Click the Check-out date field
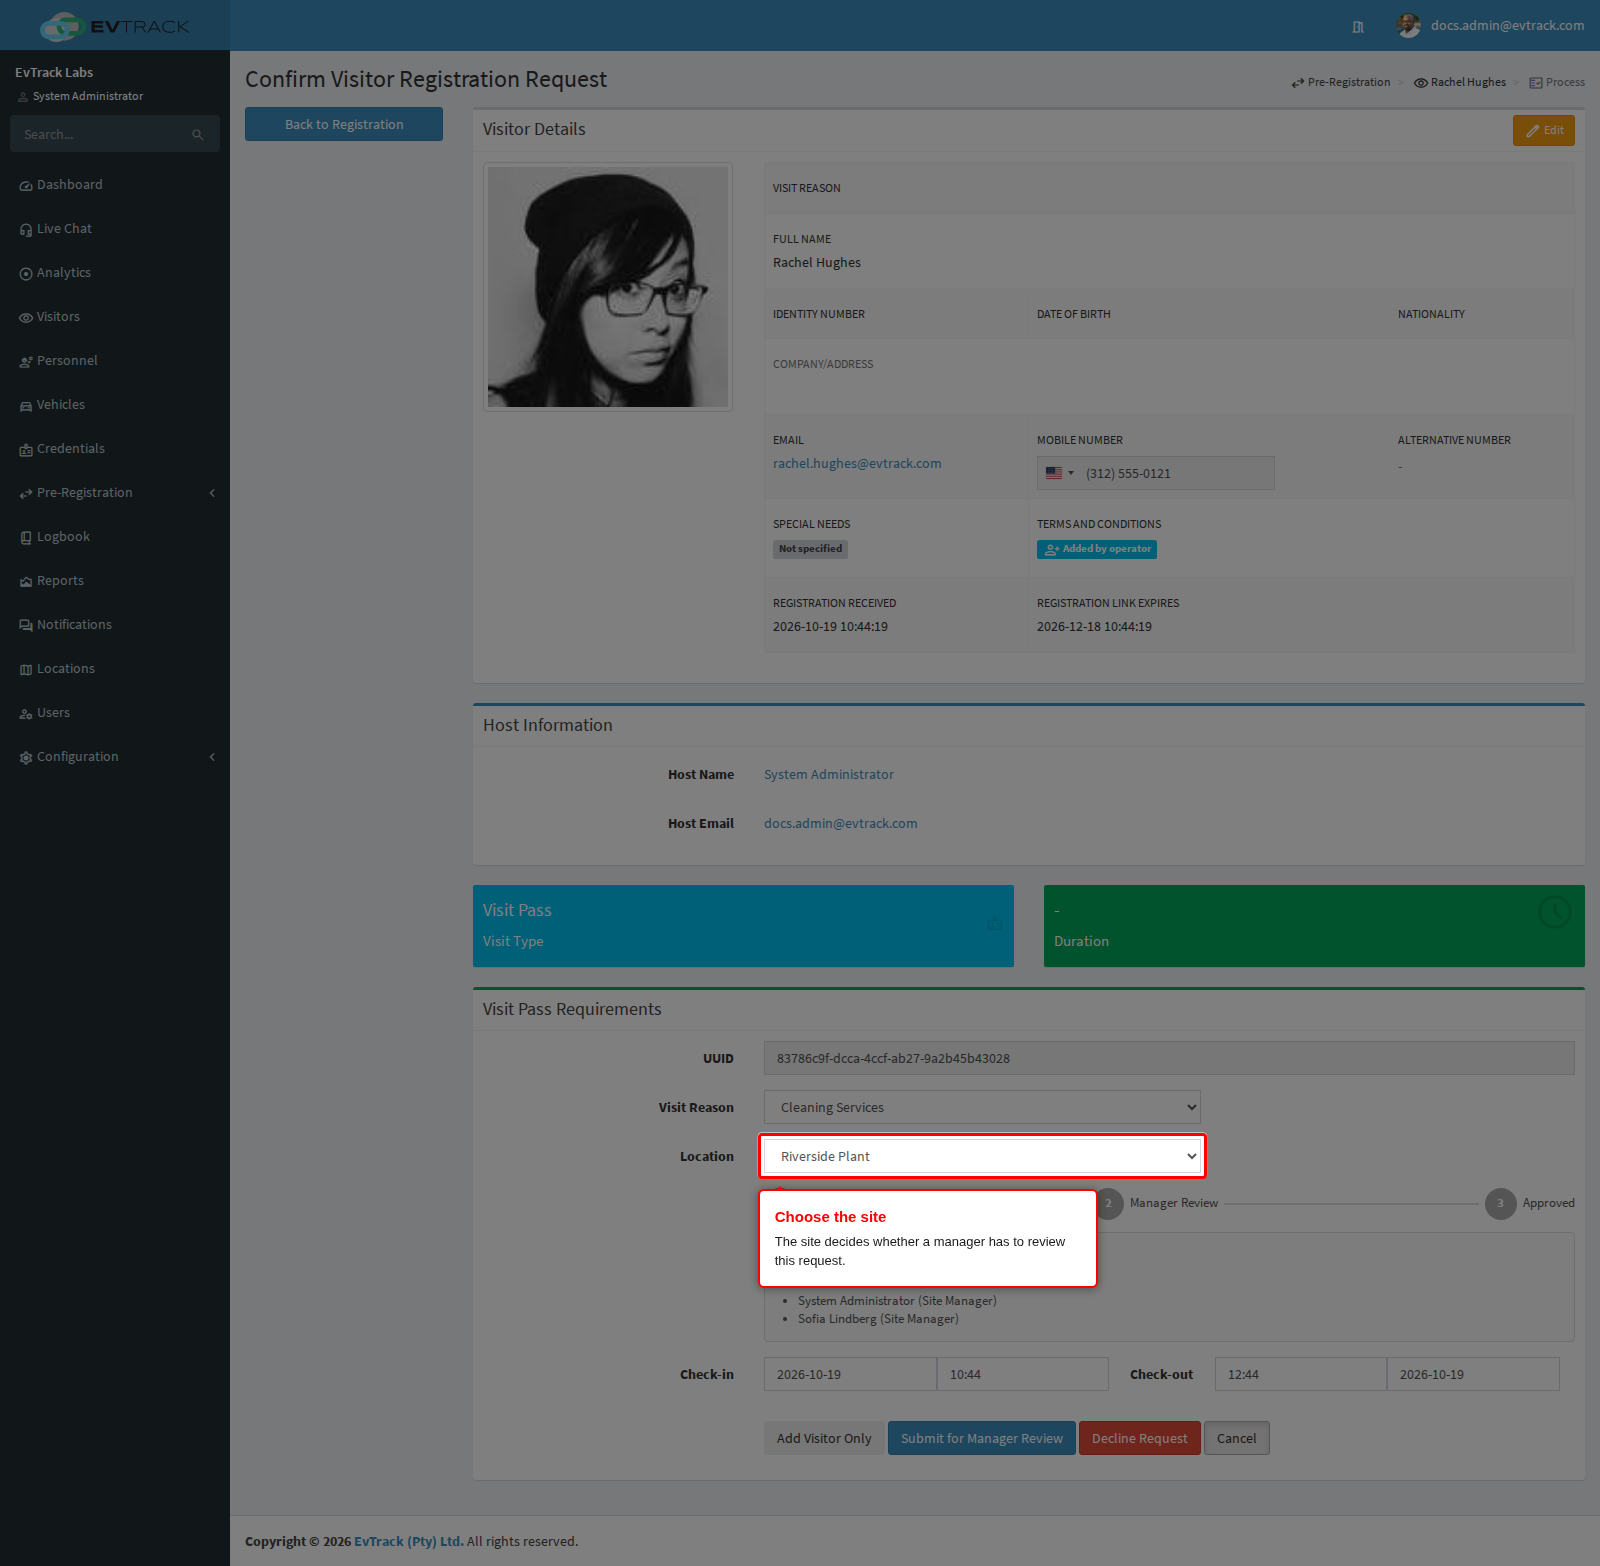 (x=1473, y=1374)
